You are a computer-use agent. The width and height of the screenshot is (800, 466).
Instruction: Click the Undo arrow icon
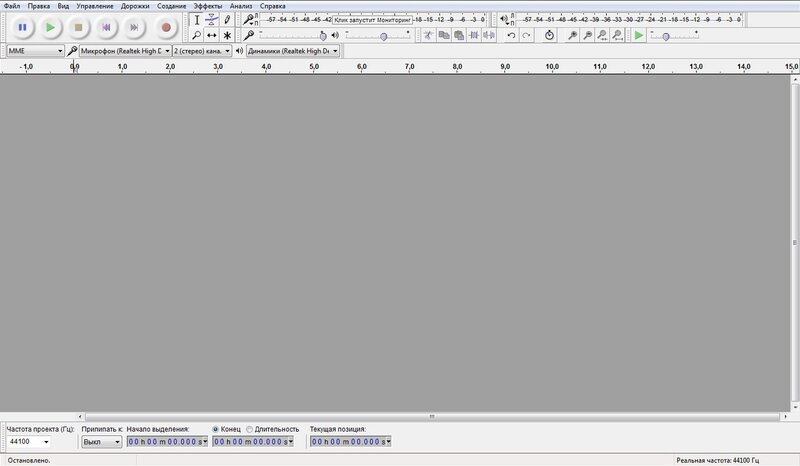pos(511,35)
